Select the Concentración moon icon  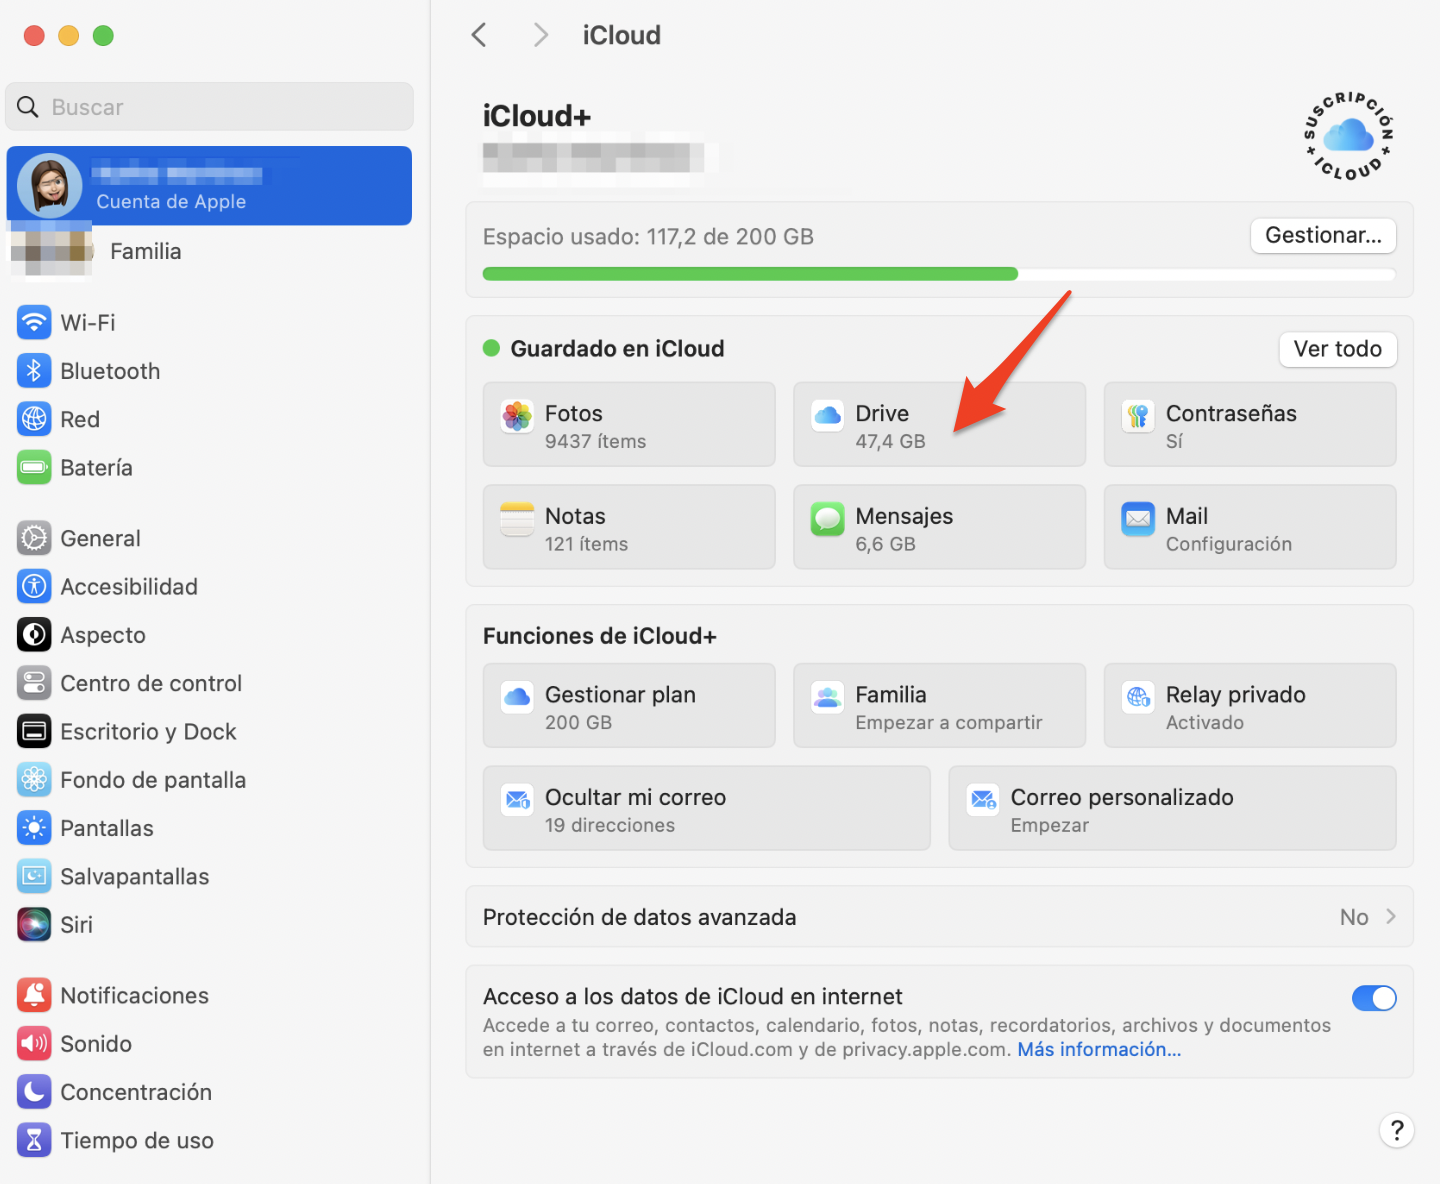tap(34, 1092)
